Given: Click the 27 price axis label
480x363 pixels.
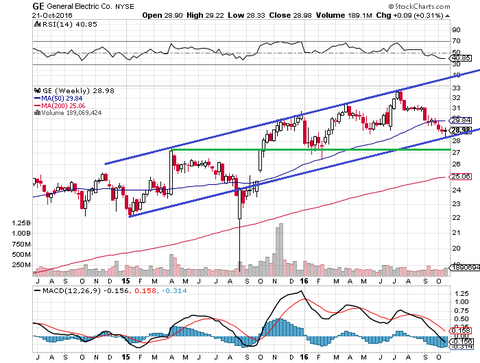Looking at the screenshot, I should tap(456, 153).
